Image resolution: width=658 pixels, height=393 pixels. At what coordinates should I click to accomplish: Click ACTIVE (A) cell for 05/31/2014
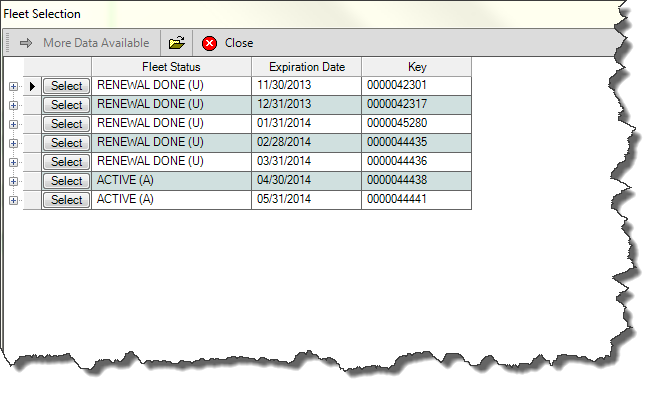pyautogui.click(x=171, y=200)
